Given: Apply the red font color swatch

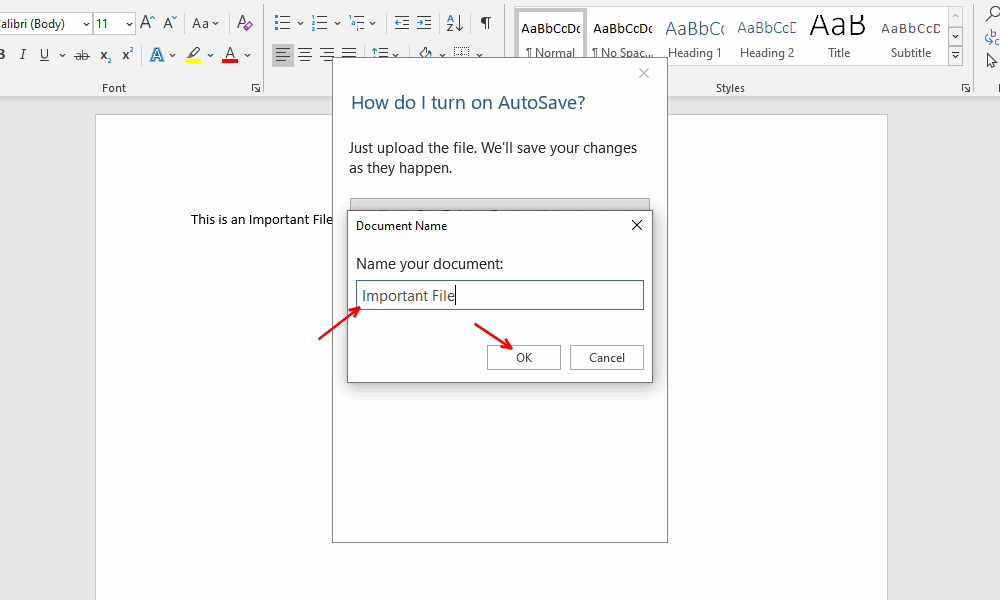Looking at the screenshot, I should click(230, 55).
